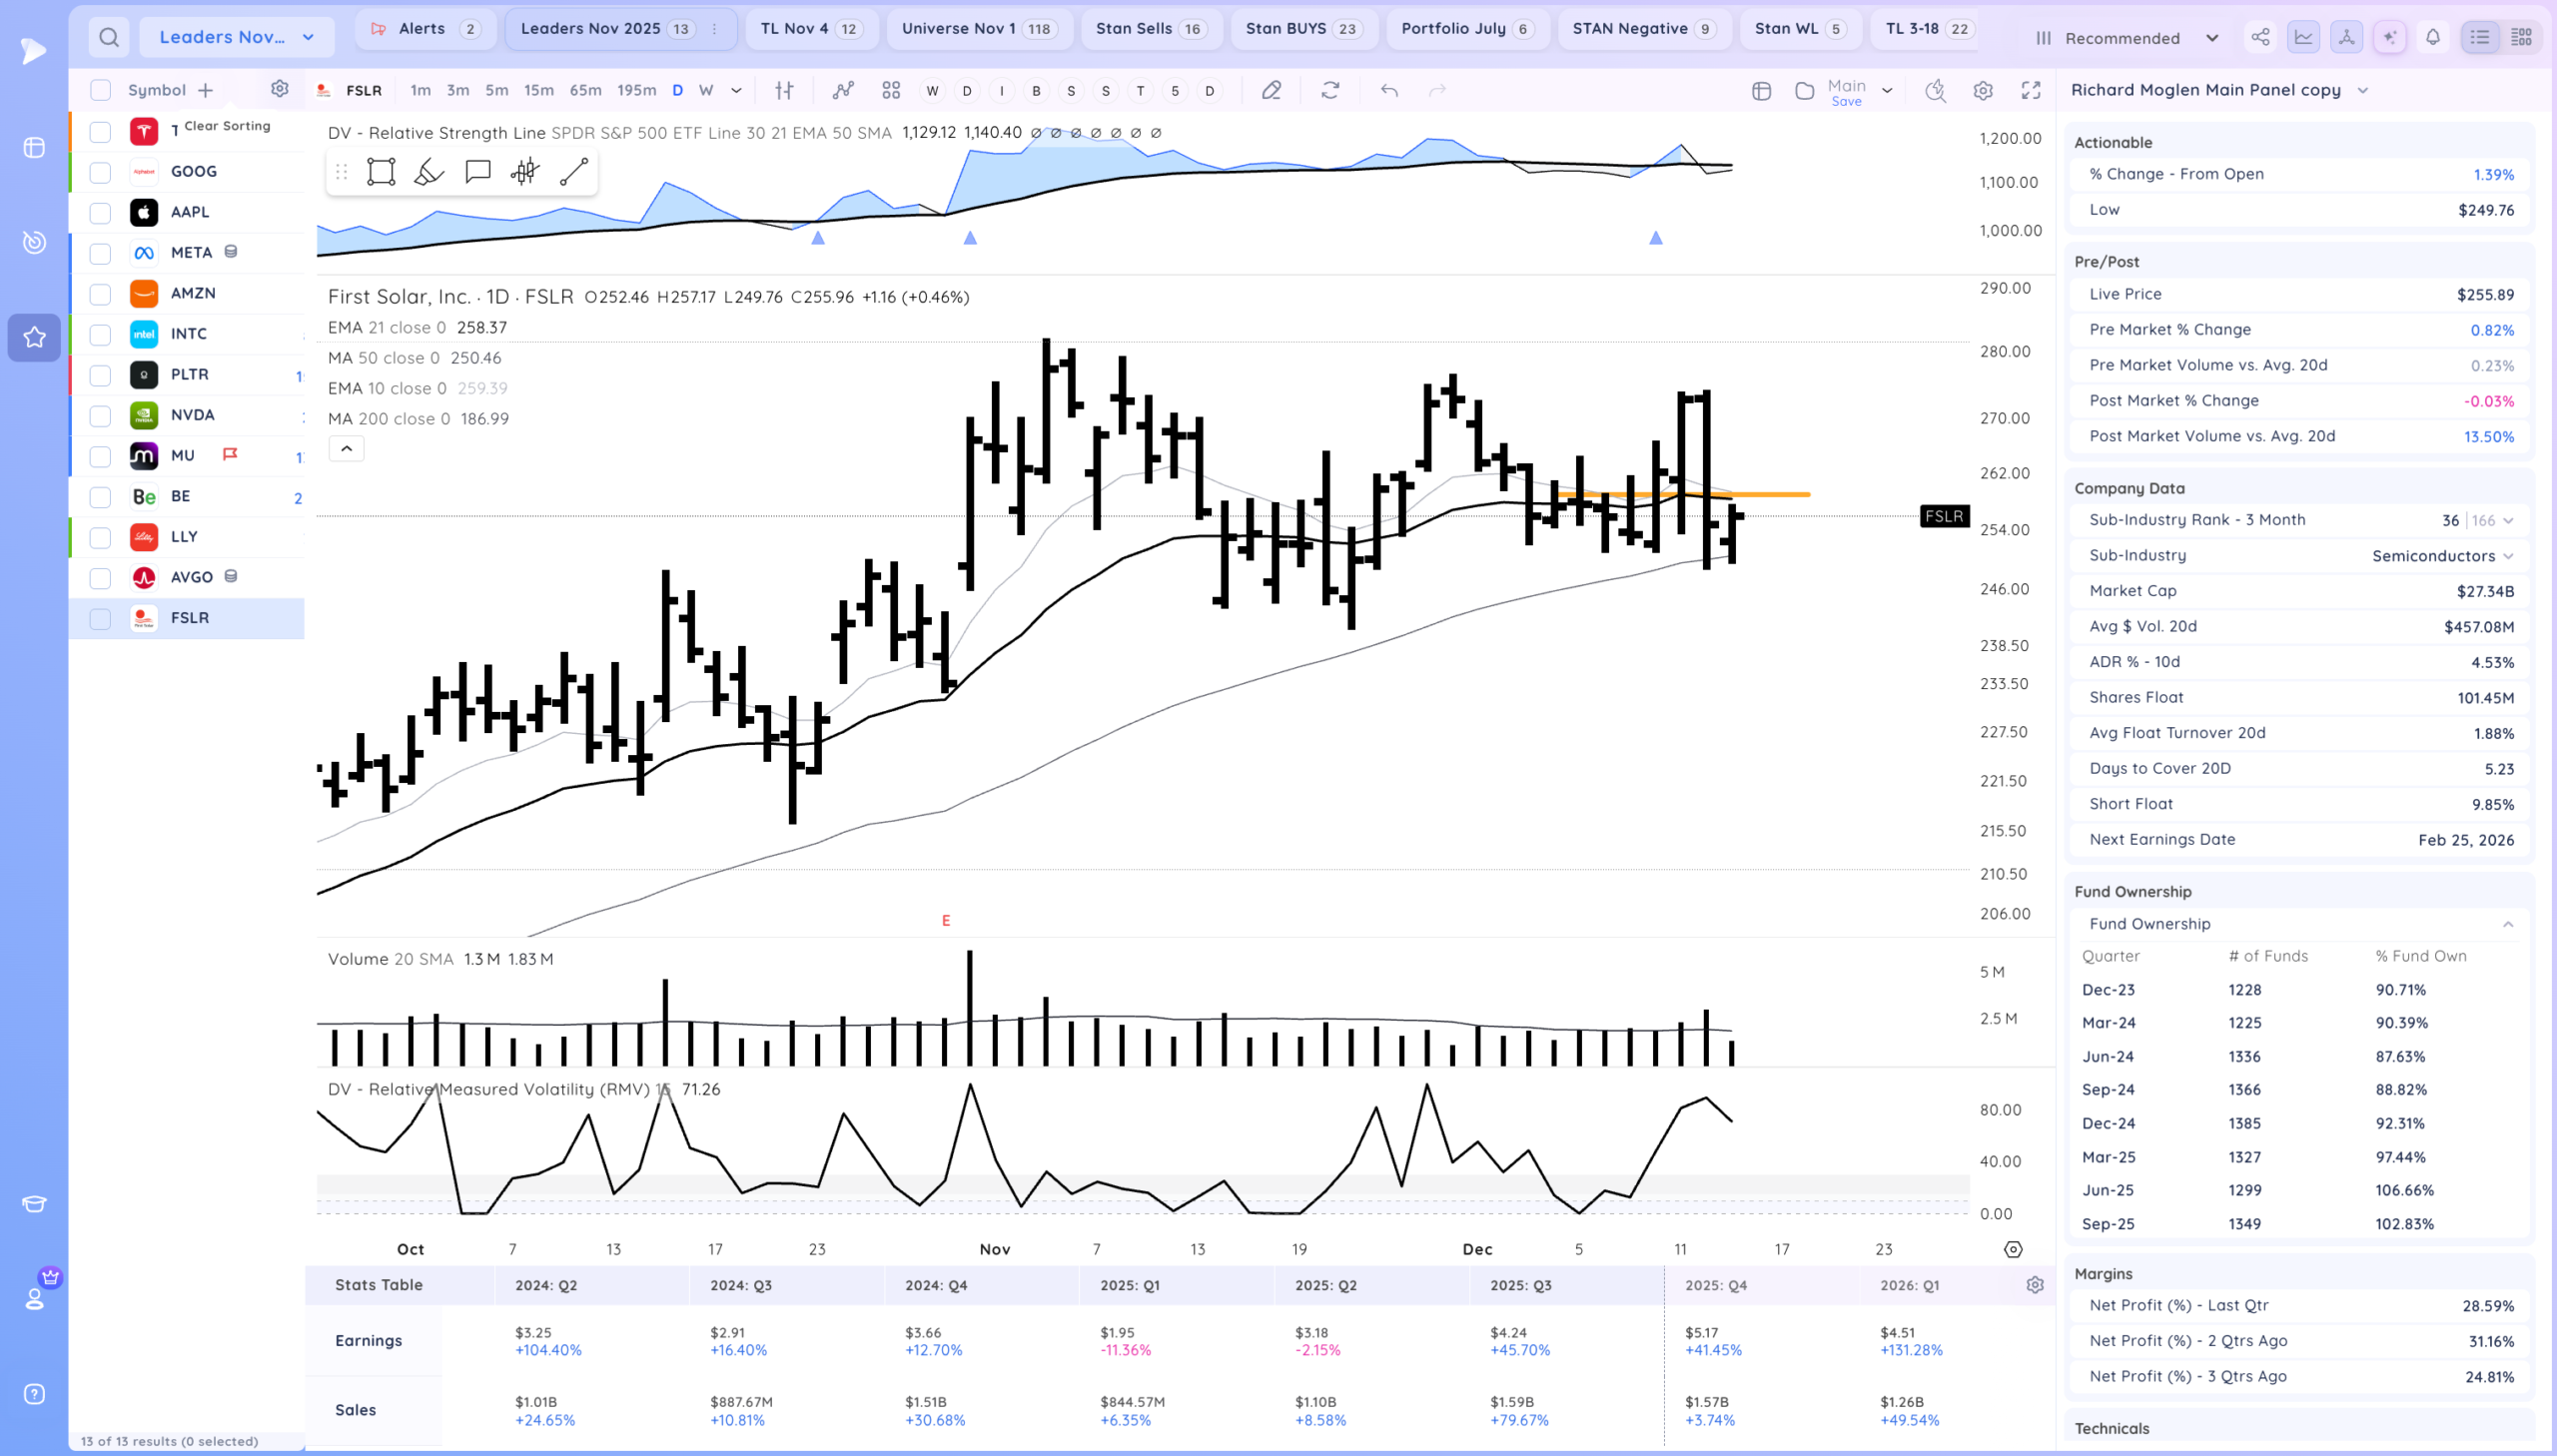Expand the Recommended layout dropdown
The width and height of the screenshot is (2557, 1456).
coord(2127,38)
